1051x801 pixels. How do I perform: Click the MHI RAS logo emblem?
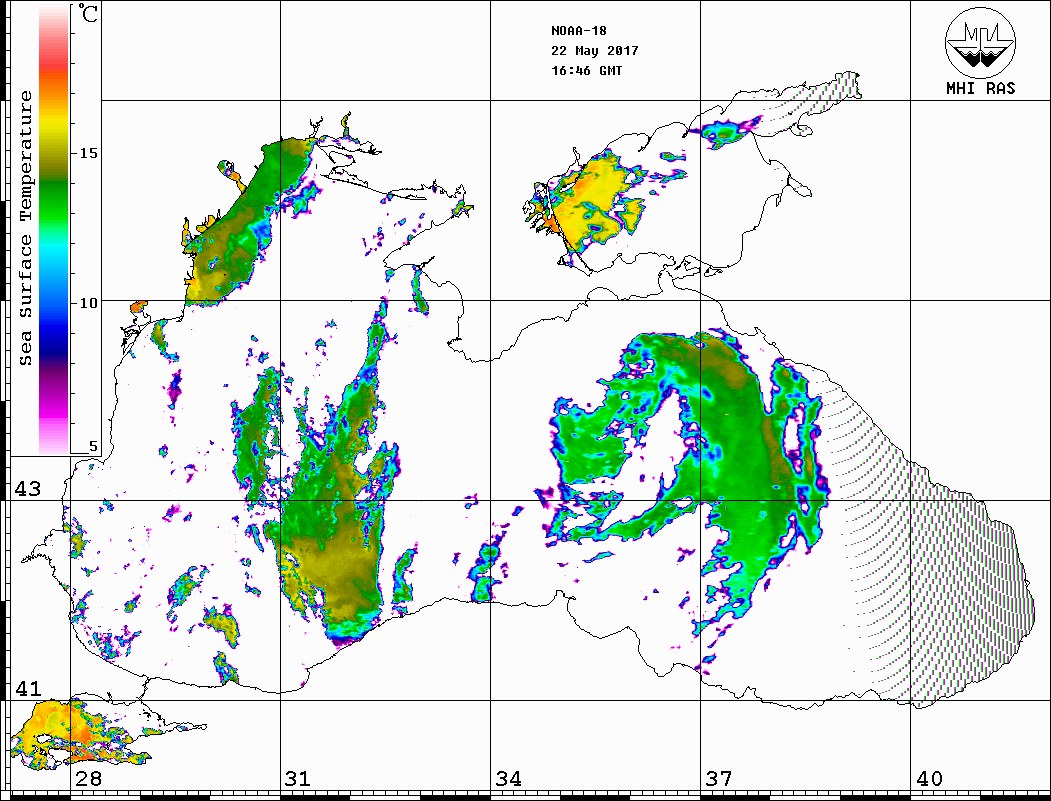pyautogui.click(x=980, y=44)
